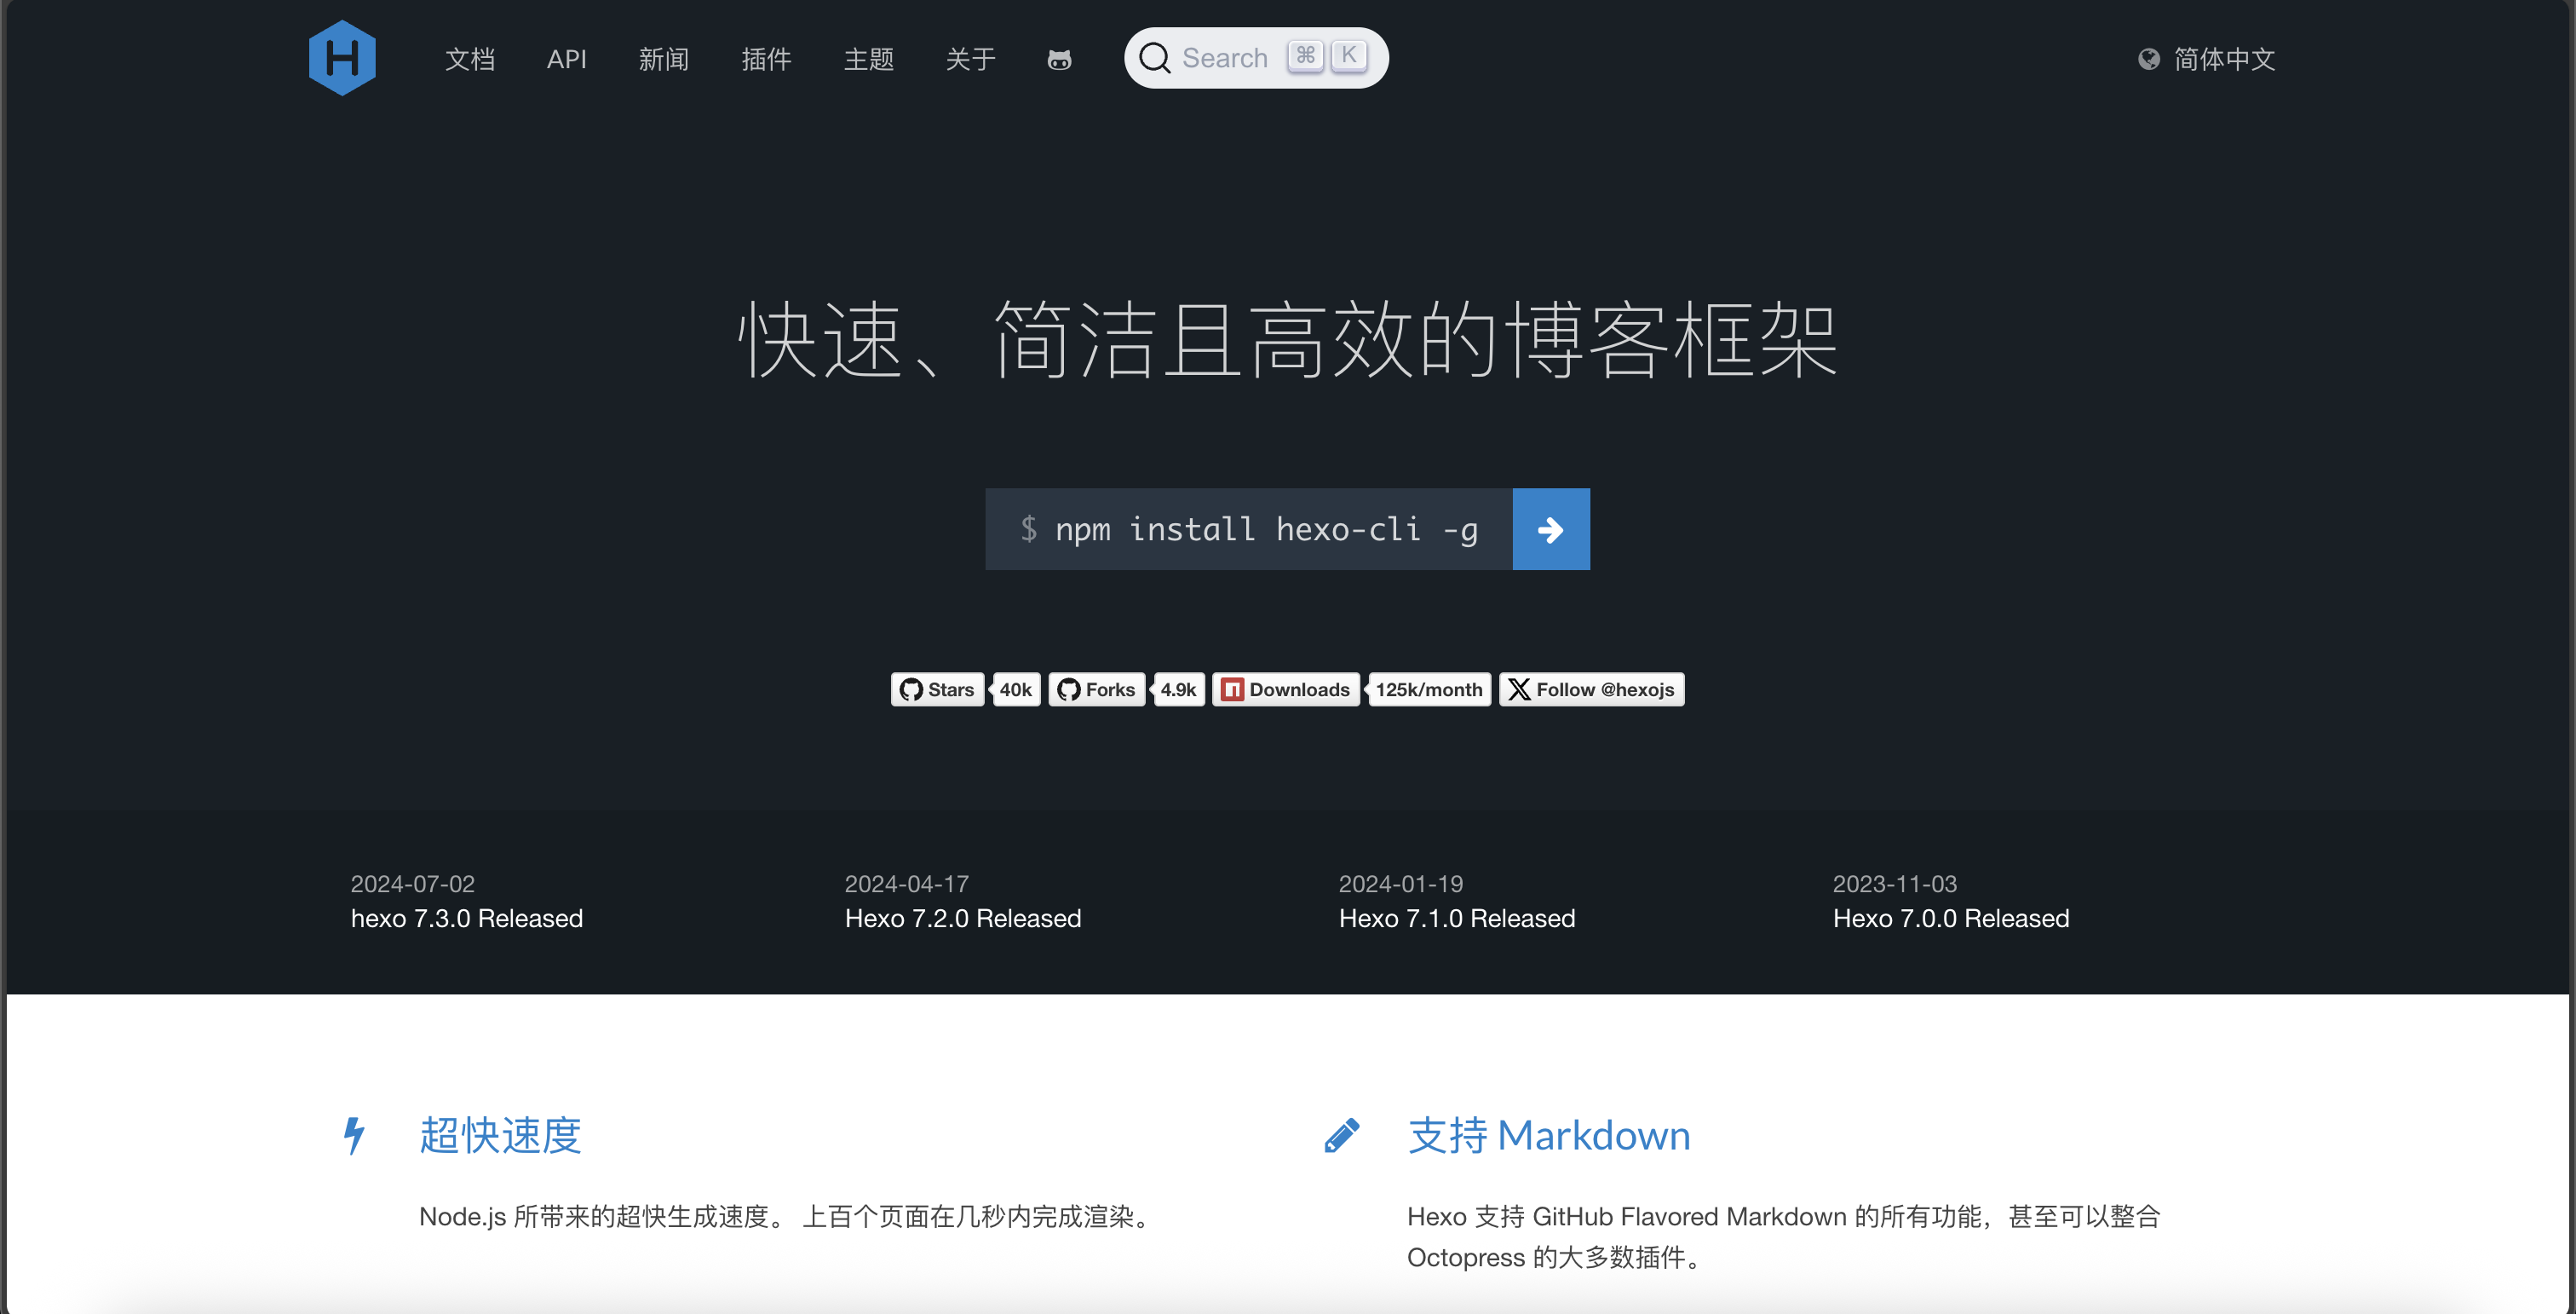
Task: Click the GitHub Forks badge
Action: point(1097,689)
